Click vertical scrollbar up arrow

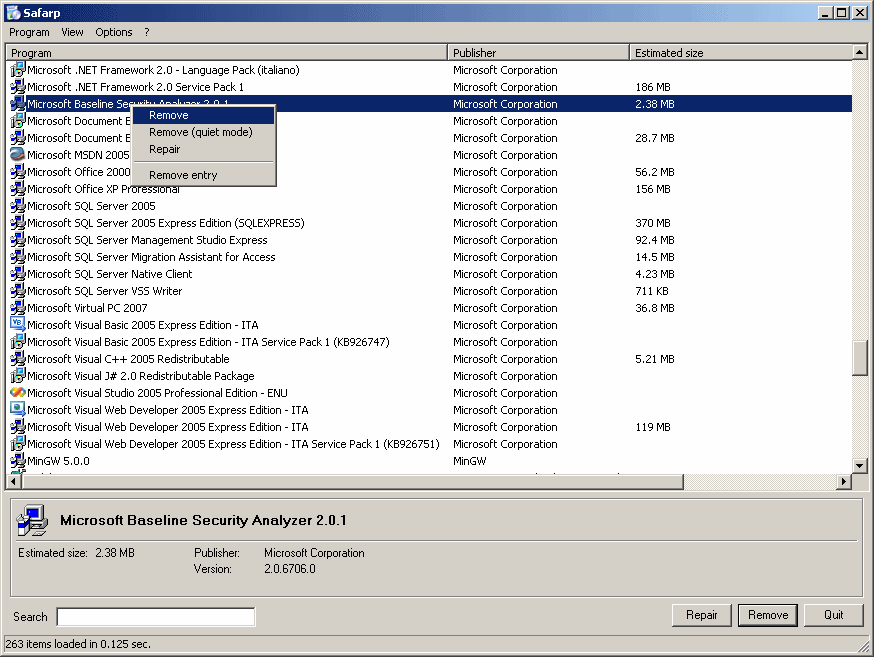(860, 52)
